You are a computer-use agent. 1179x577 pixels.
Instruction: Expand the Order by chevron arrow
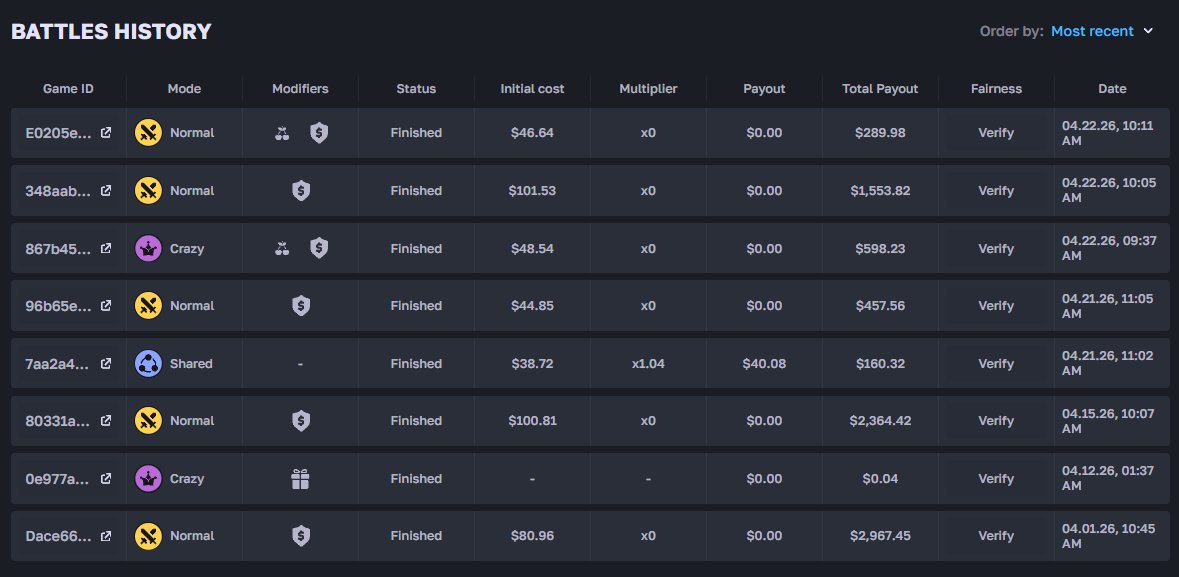(1148, 31)
